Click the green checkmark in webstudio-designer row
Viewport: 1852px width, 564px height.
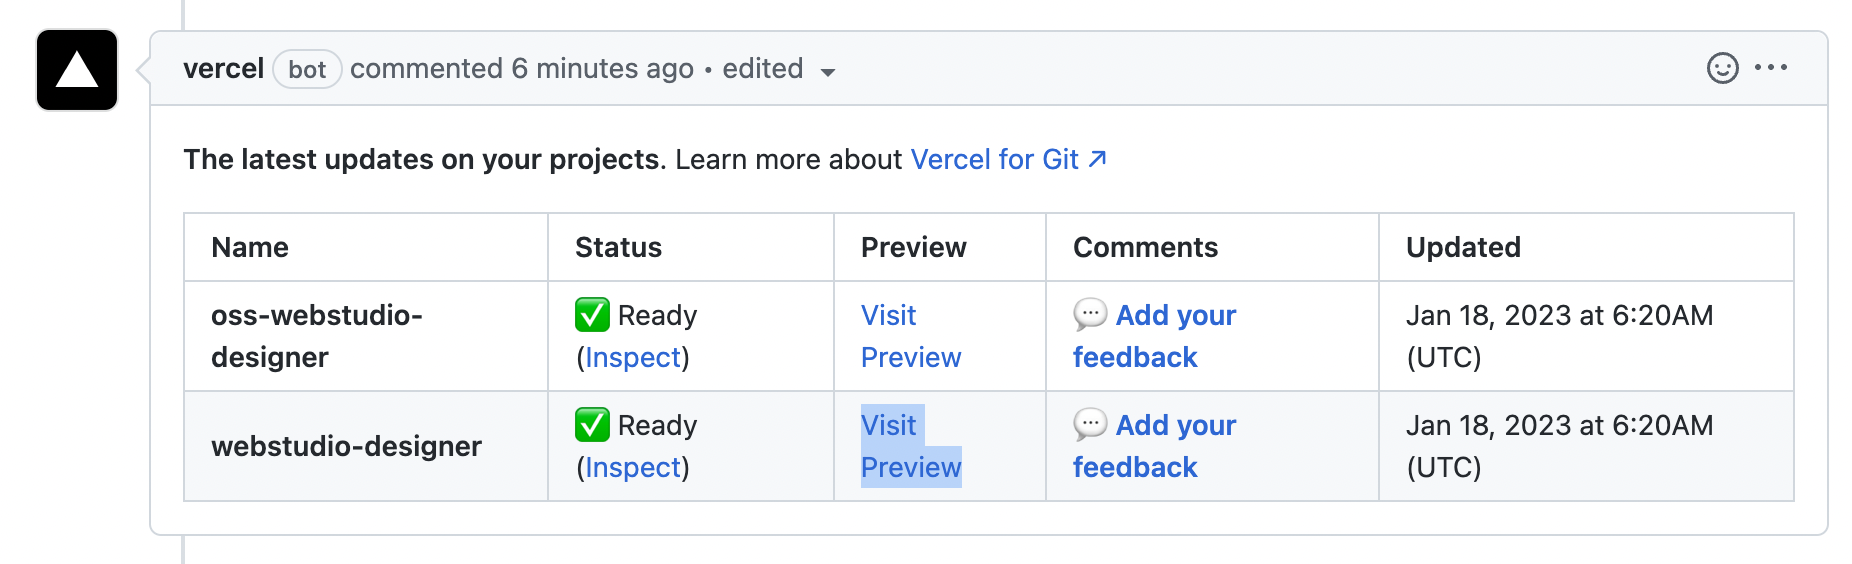coord(592,425)
